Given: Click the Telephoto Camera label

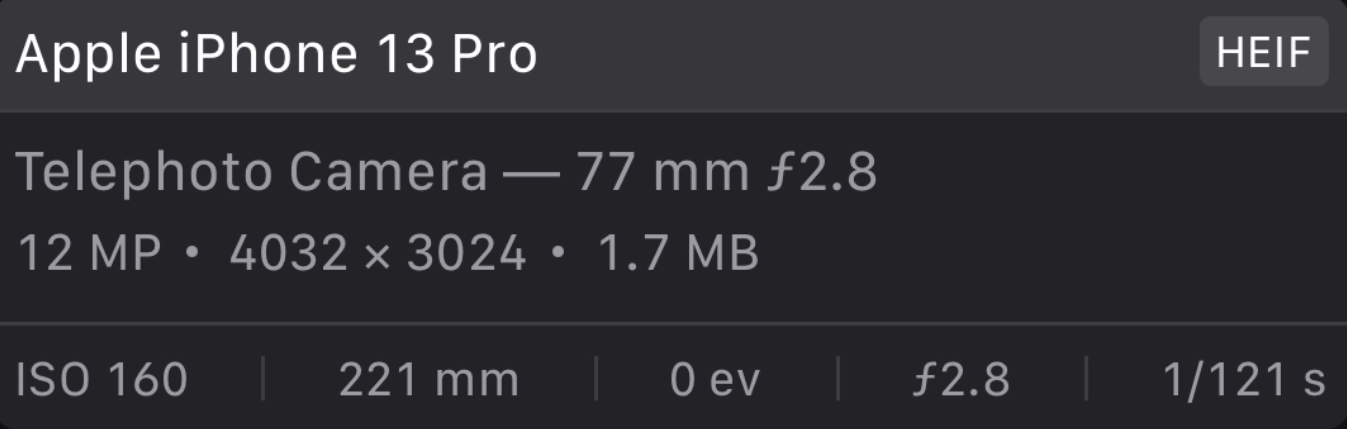Looking at the screenshot, I should click(x=252, y=173).
